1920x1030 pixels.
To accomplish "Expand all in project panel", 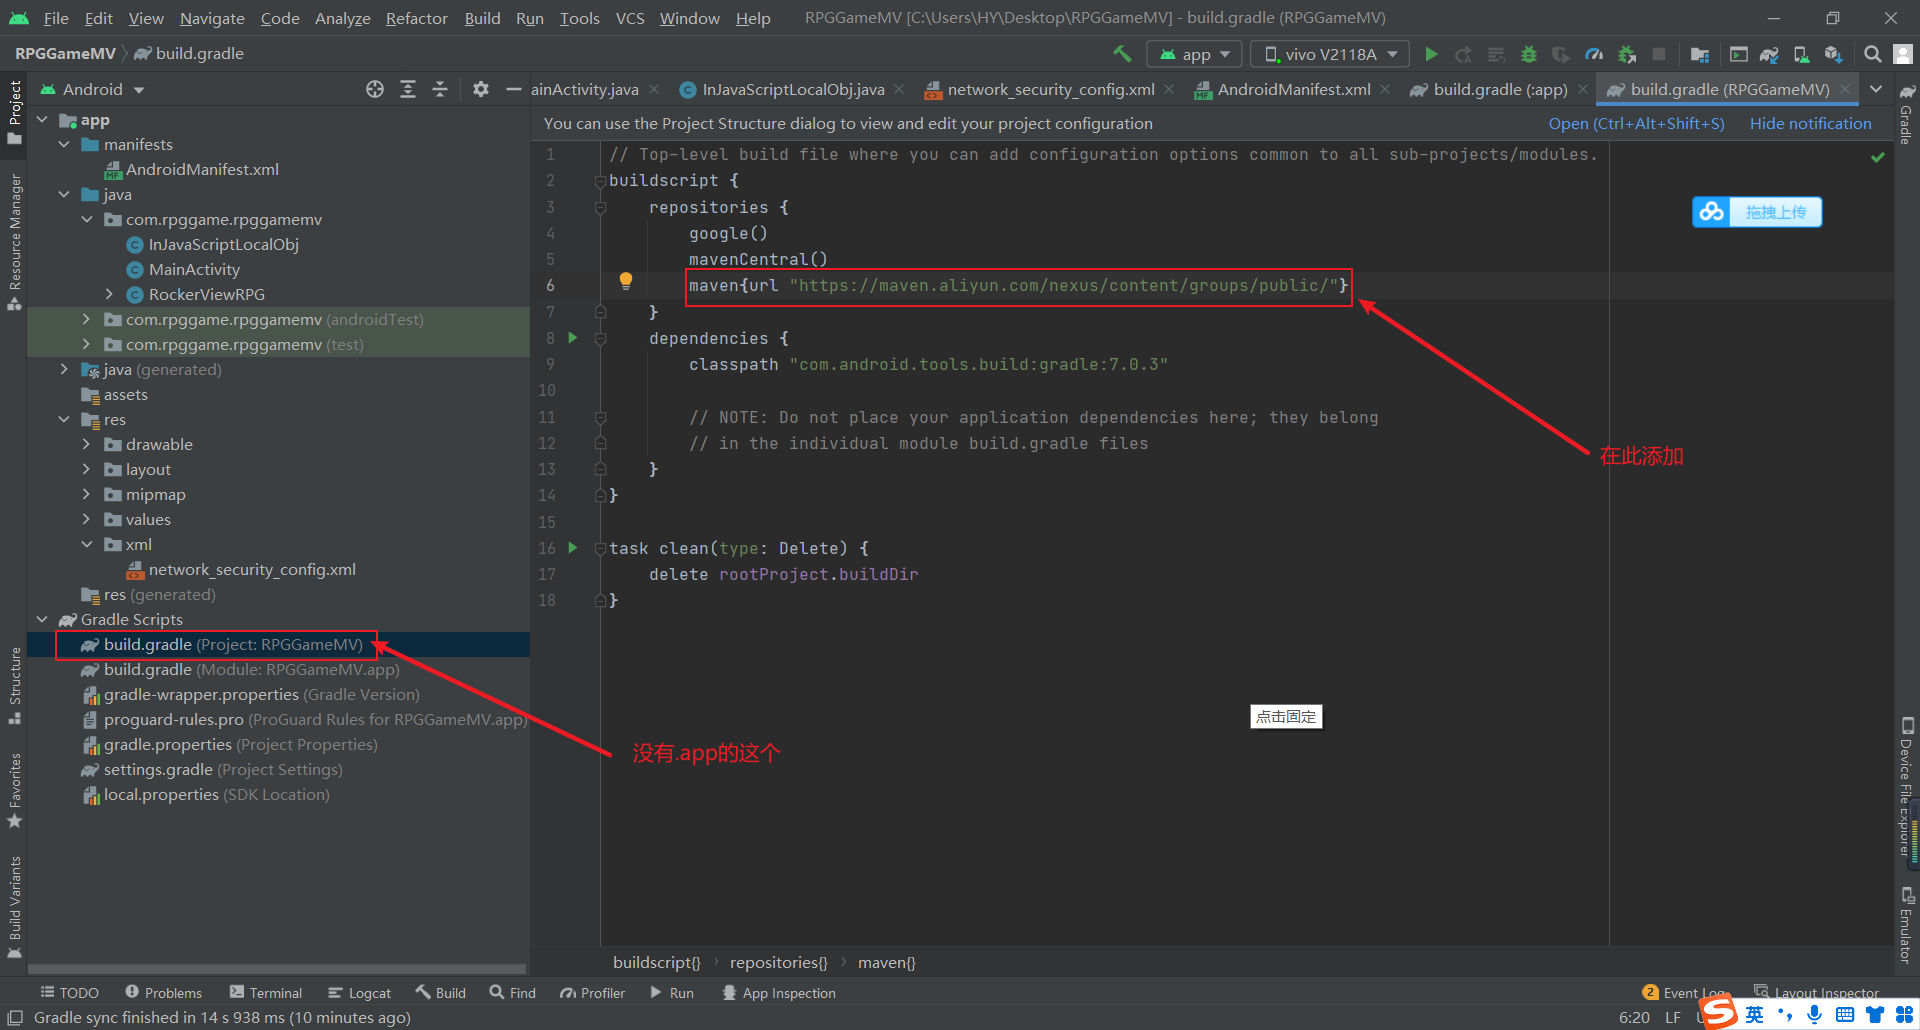I will click(x=408, y=89).
